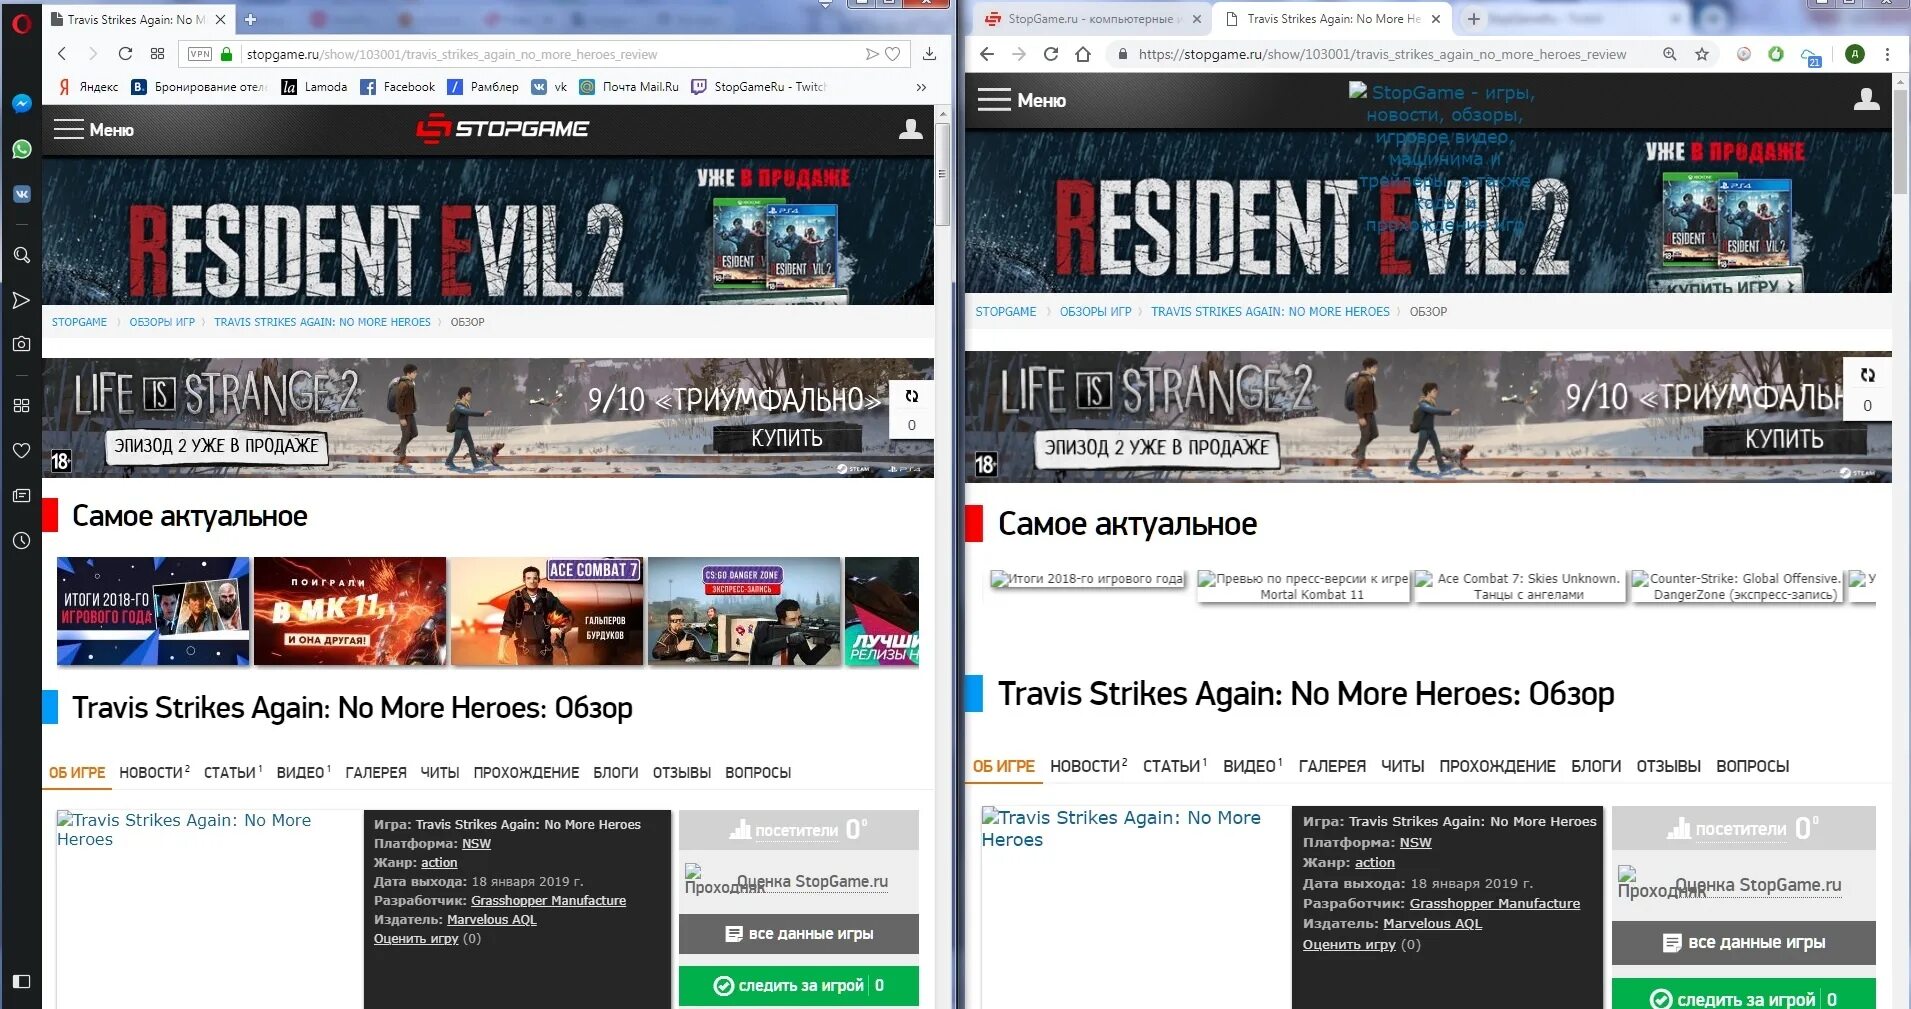Viewport: 1911px width, 1009px height.
Task: Go to home page in Chrome
Action: pyautogui.click(x=1083, y=54)
